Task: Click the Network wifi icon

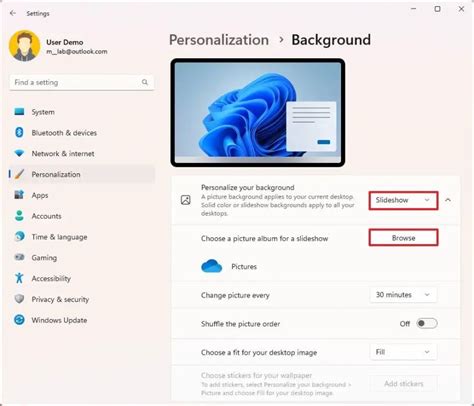Action: (19, 153)
